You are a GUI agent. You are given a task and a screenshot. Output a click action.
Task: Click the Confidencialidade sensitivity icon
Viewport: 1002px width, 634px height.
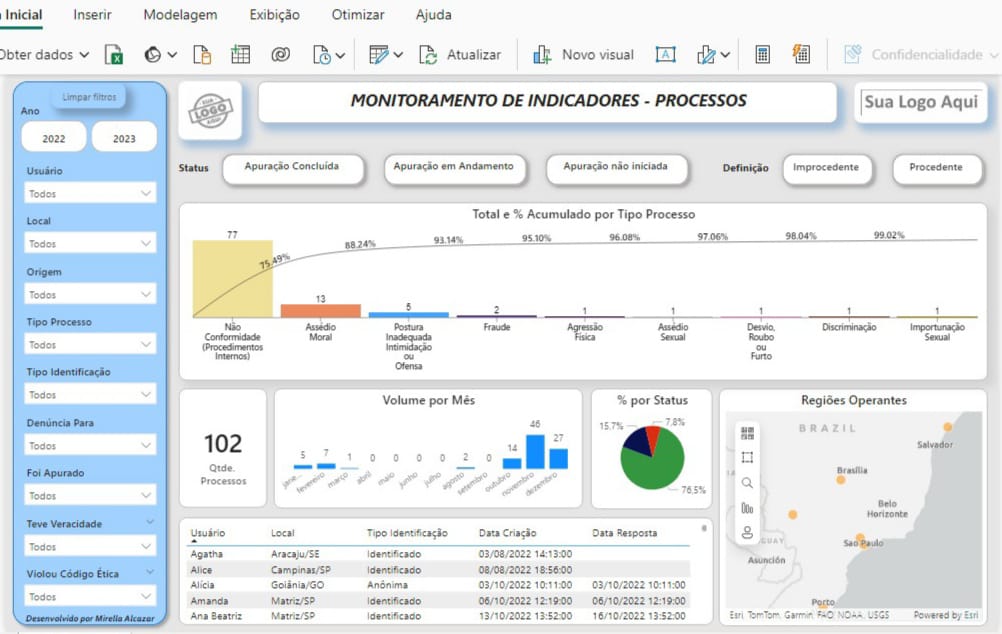click(x=853, y=54)
